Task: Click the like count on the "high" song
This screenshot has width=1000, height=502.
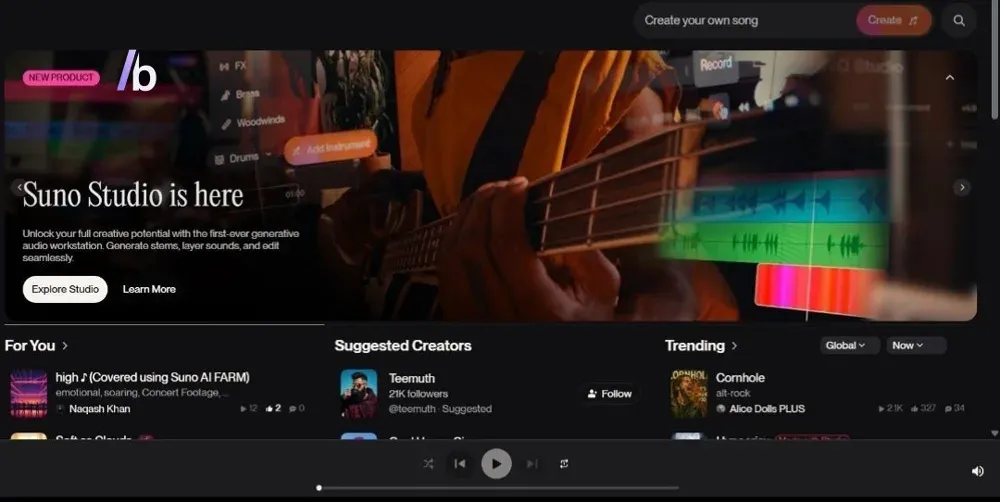Action: 274,408
